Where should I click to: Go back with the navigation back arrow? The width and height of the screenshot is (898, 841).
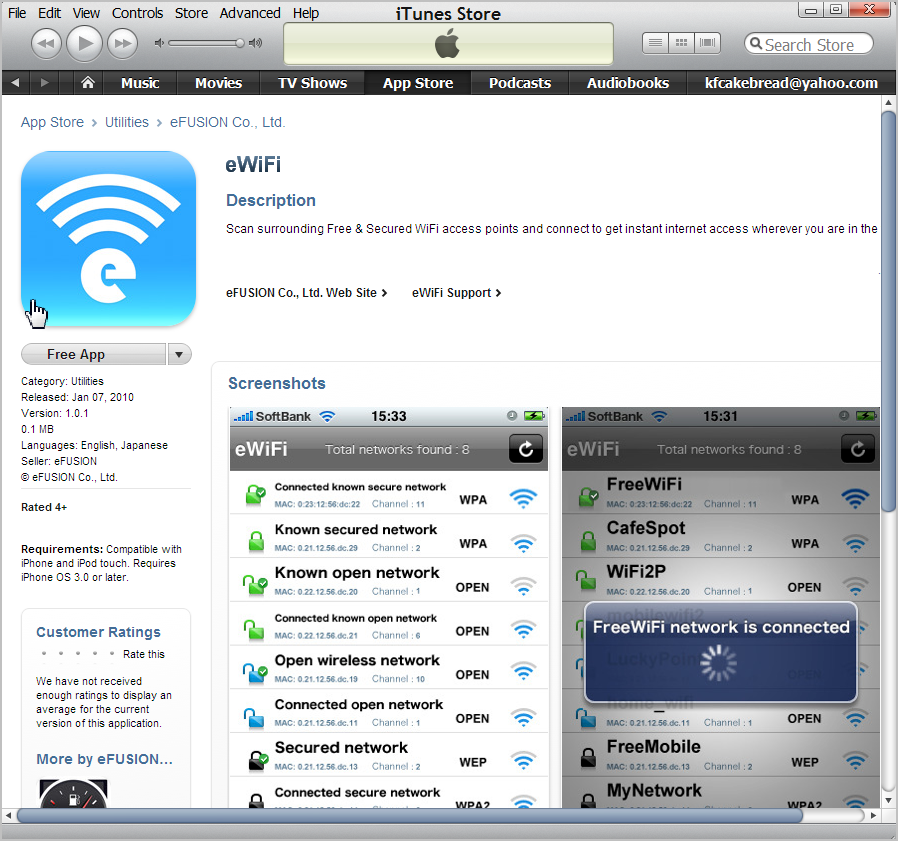(x=15, y=83)
